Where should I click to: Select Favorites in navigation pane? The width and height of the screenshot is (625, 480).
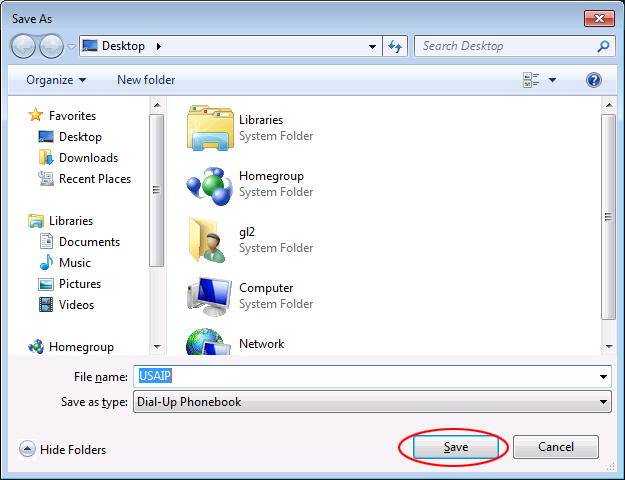tap(72, 116)
